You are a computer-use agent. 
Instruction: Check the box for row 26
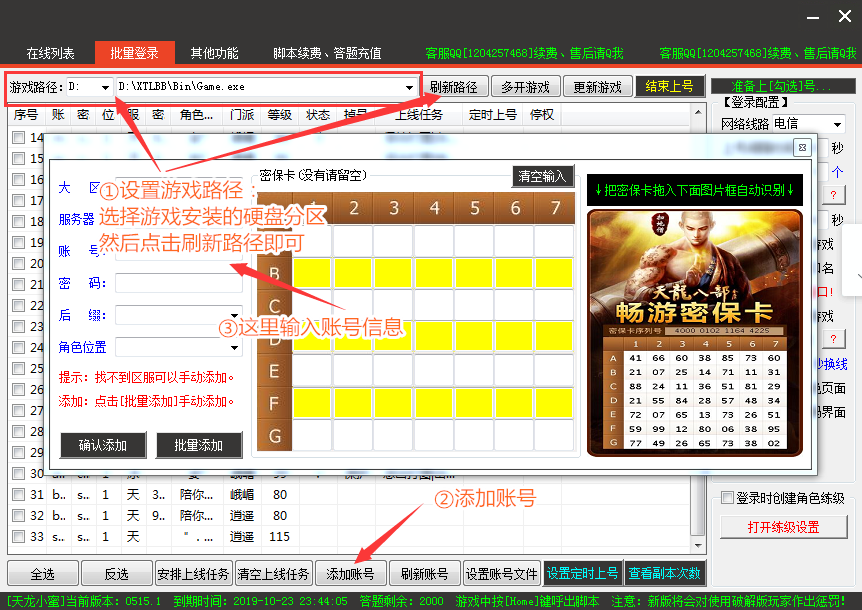pyautogui.click(x=19, y=389)
